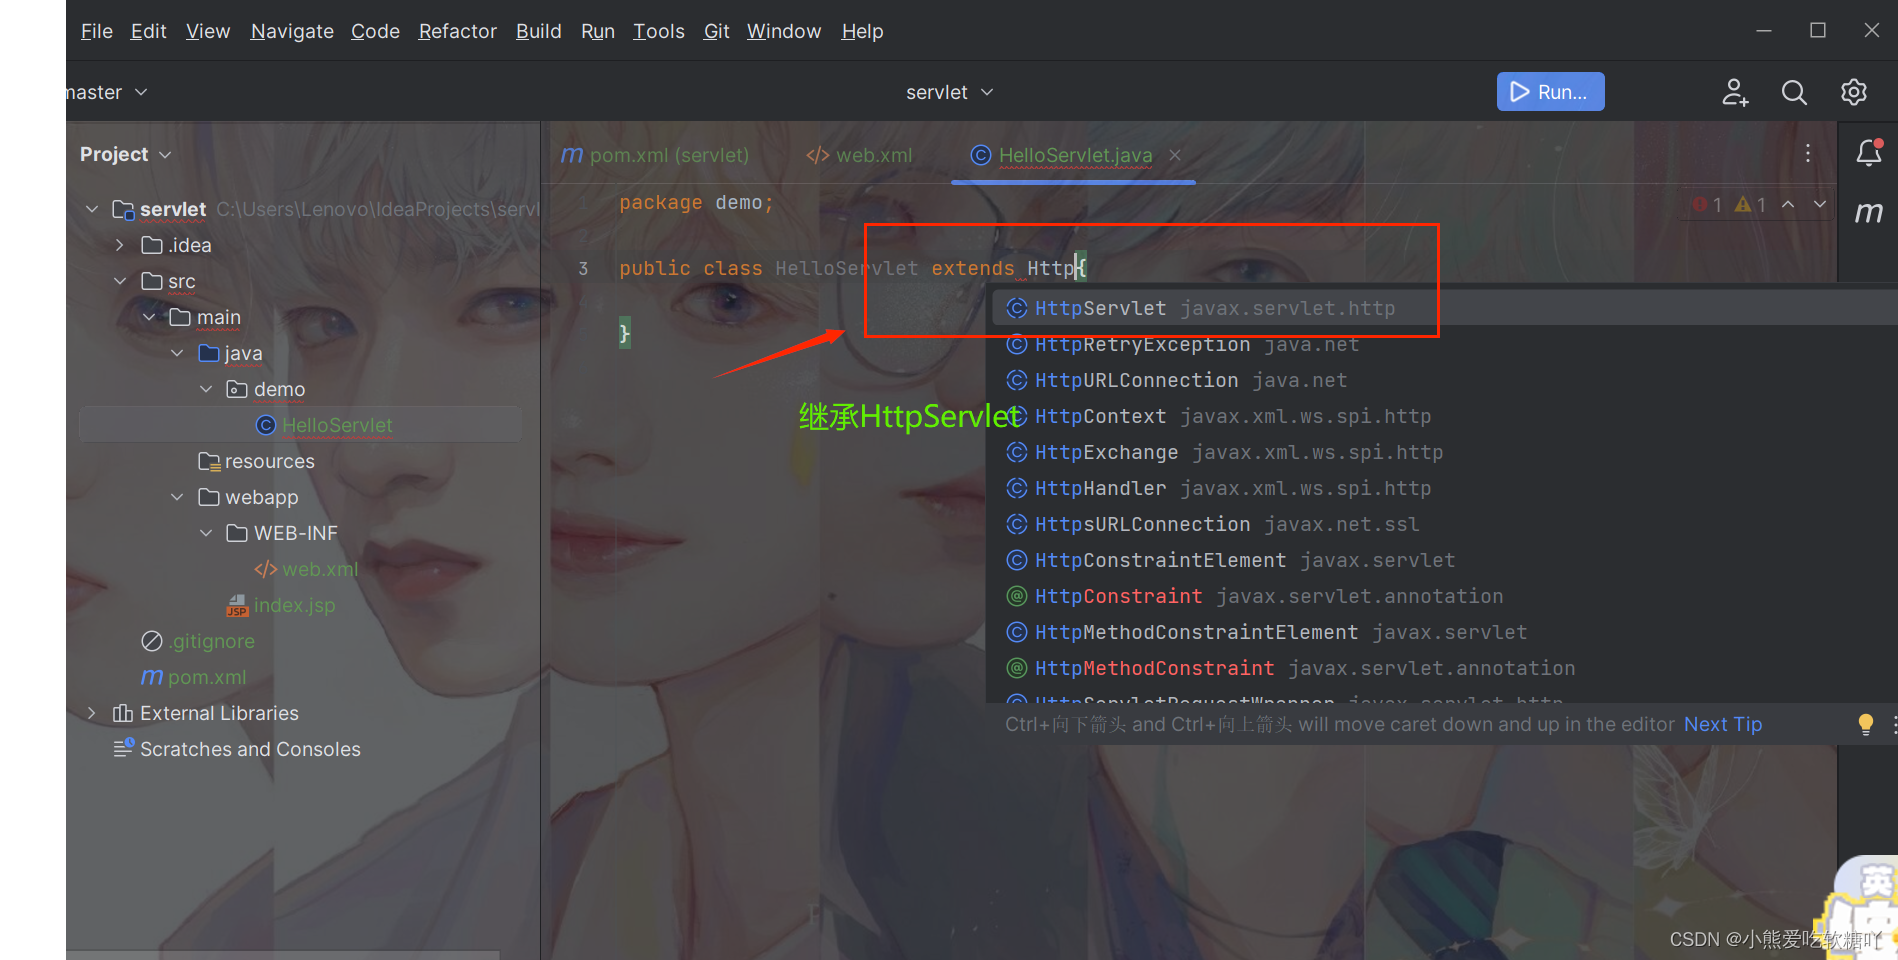The width and height of the screenshot is (1898, 960).
Task: Go to previous highlighted error arrow
Action: (1788, 204)
